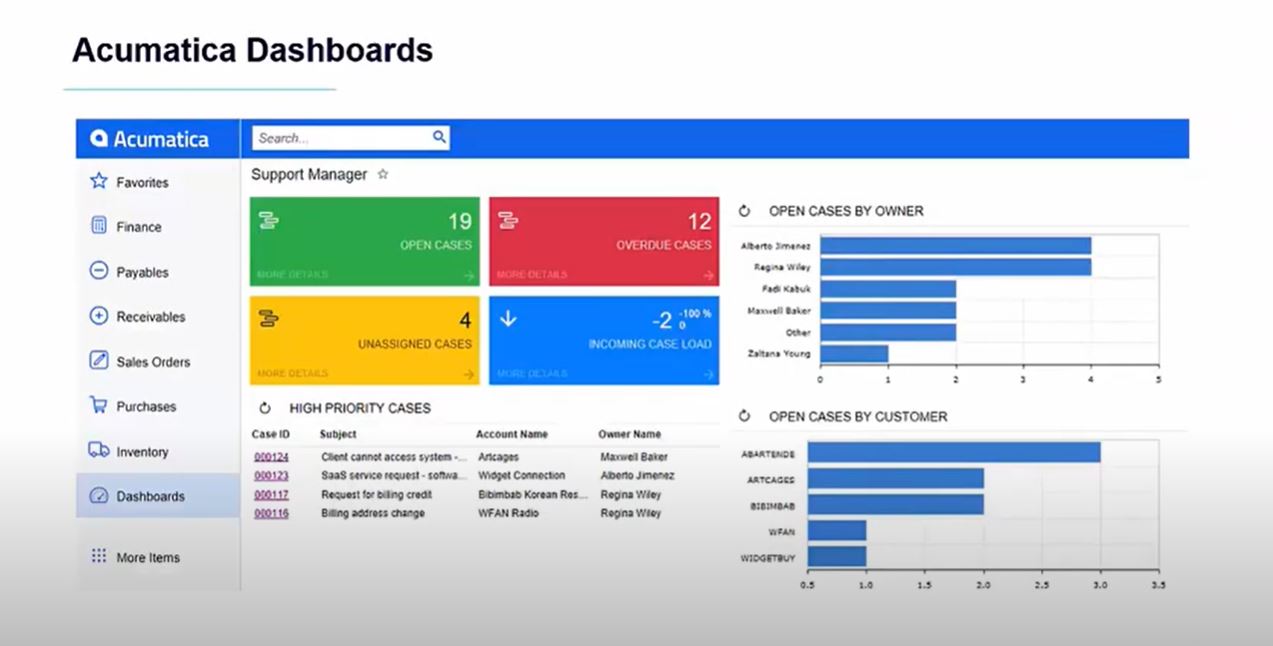Click More Details on Unassigned Cases tile
Viewport: 1273px width, 646px height.
tap(292, 373)
